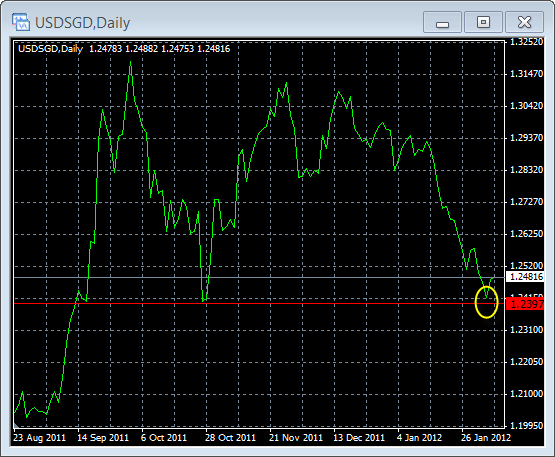
Task: Click the 1.25200 price scale value
Action: click(x=526, y=265)
